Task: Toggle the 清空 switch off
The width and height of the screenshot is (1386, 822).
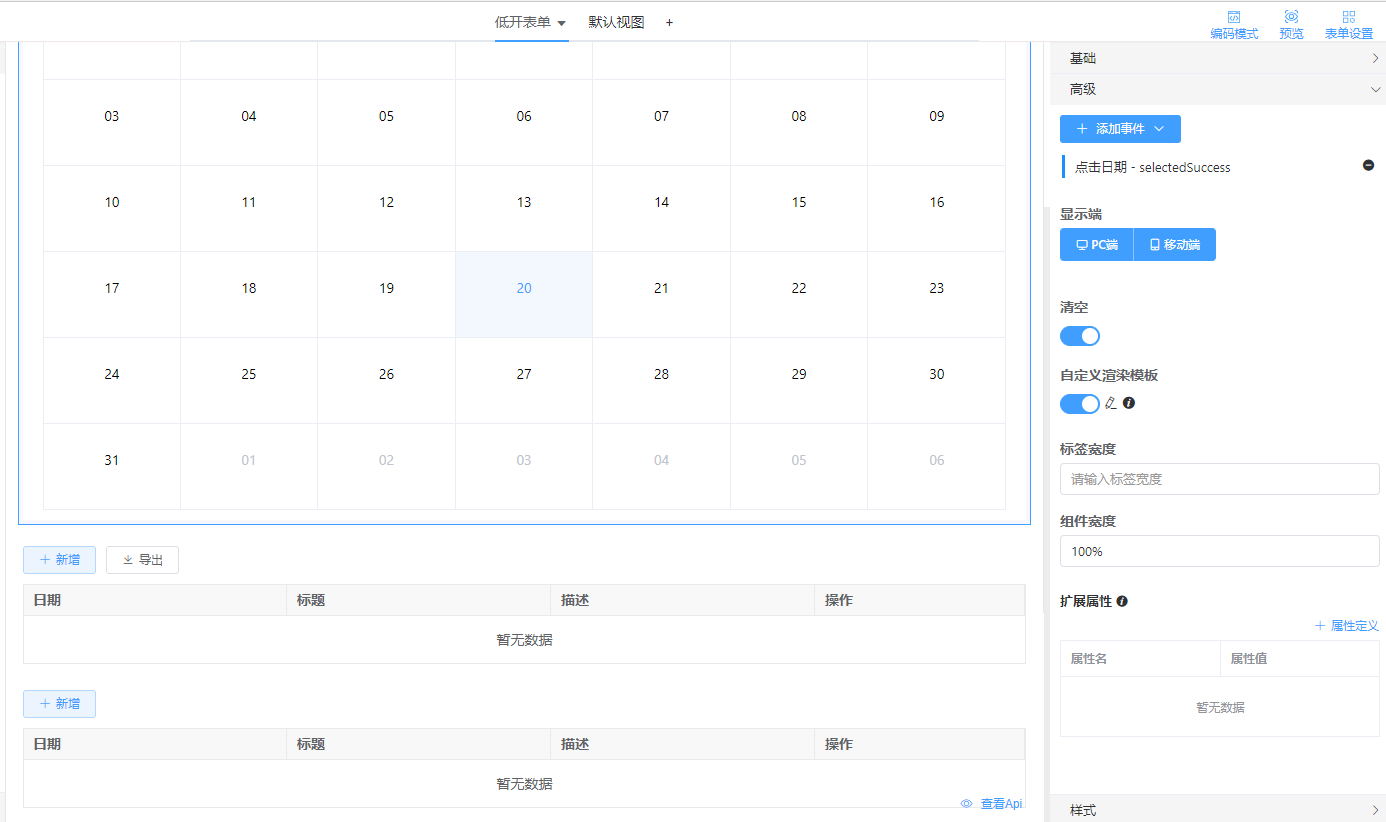Action: click(1080, 336)
